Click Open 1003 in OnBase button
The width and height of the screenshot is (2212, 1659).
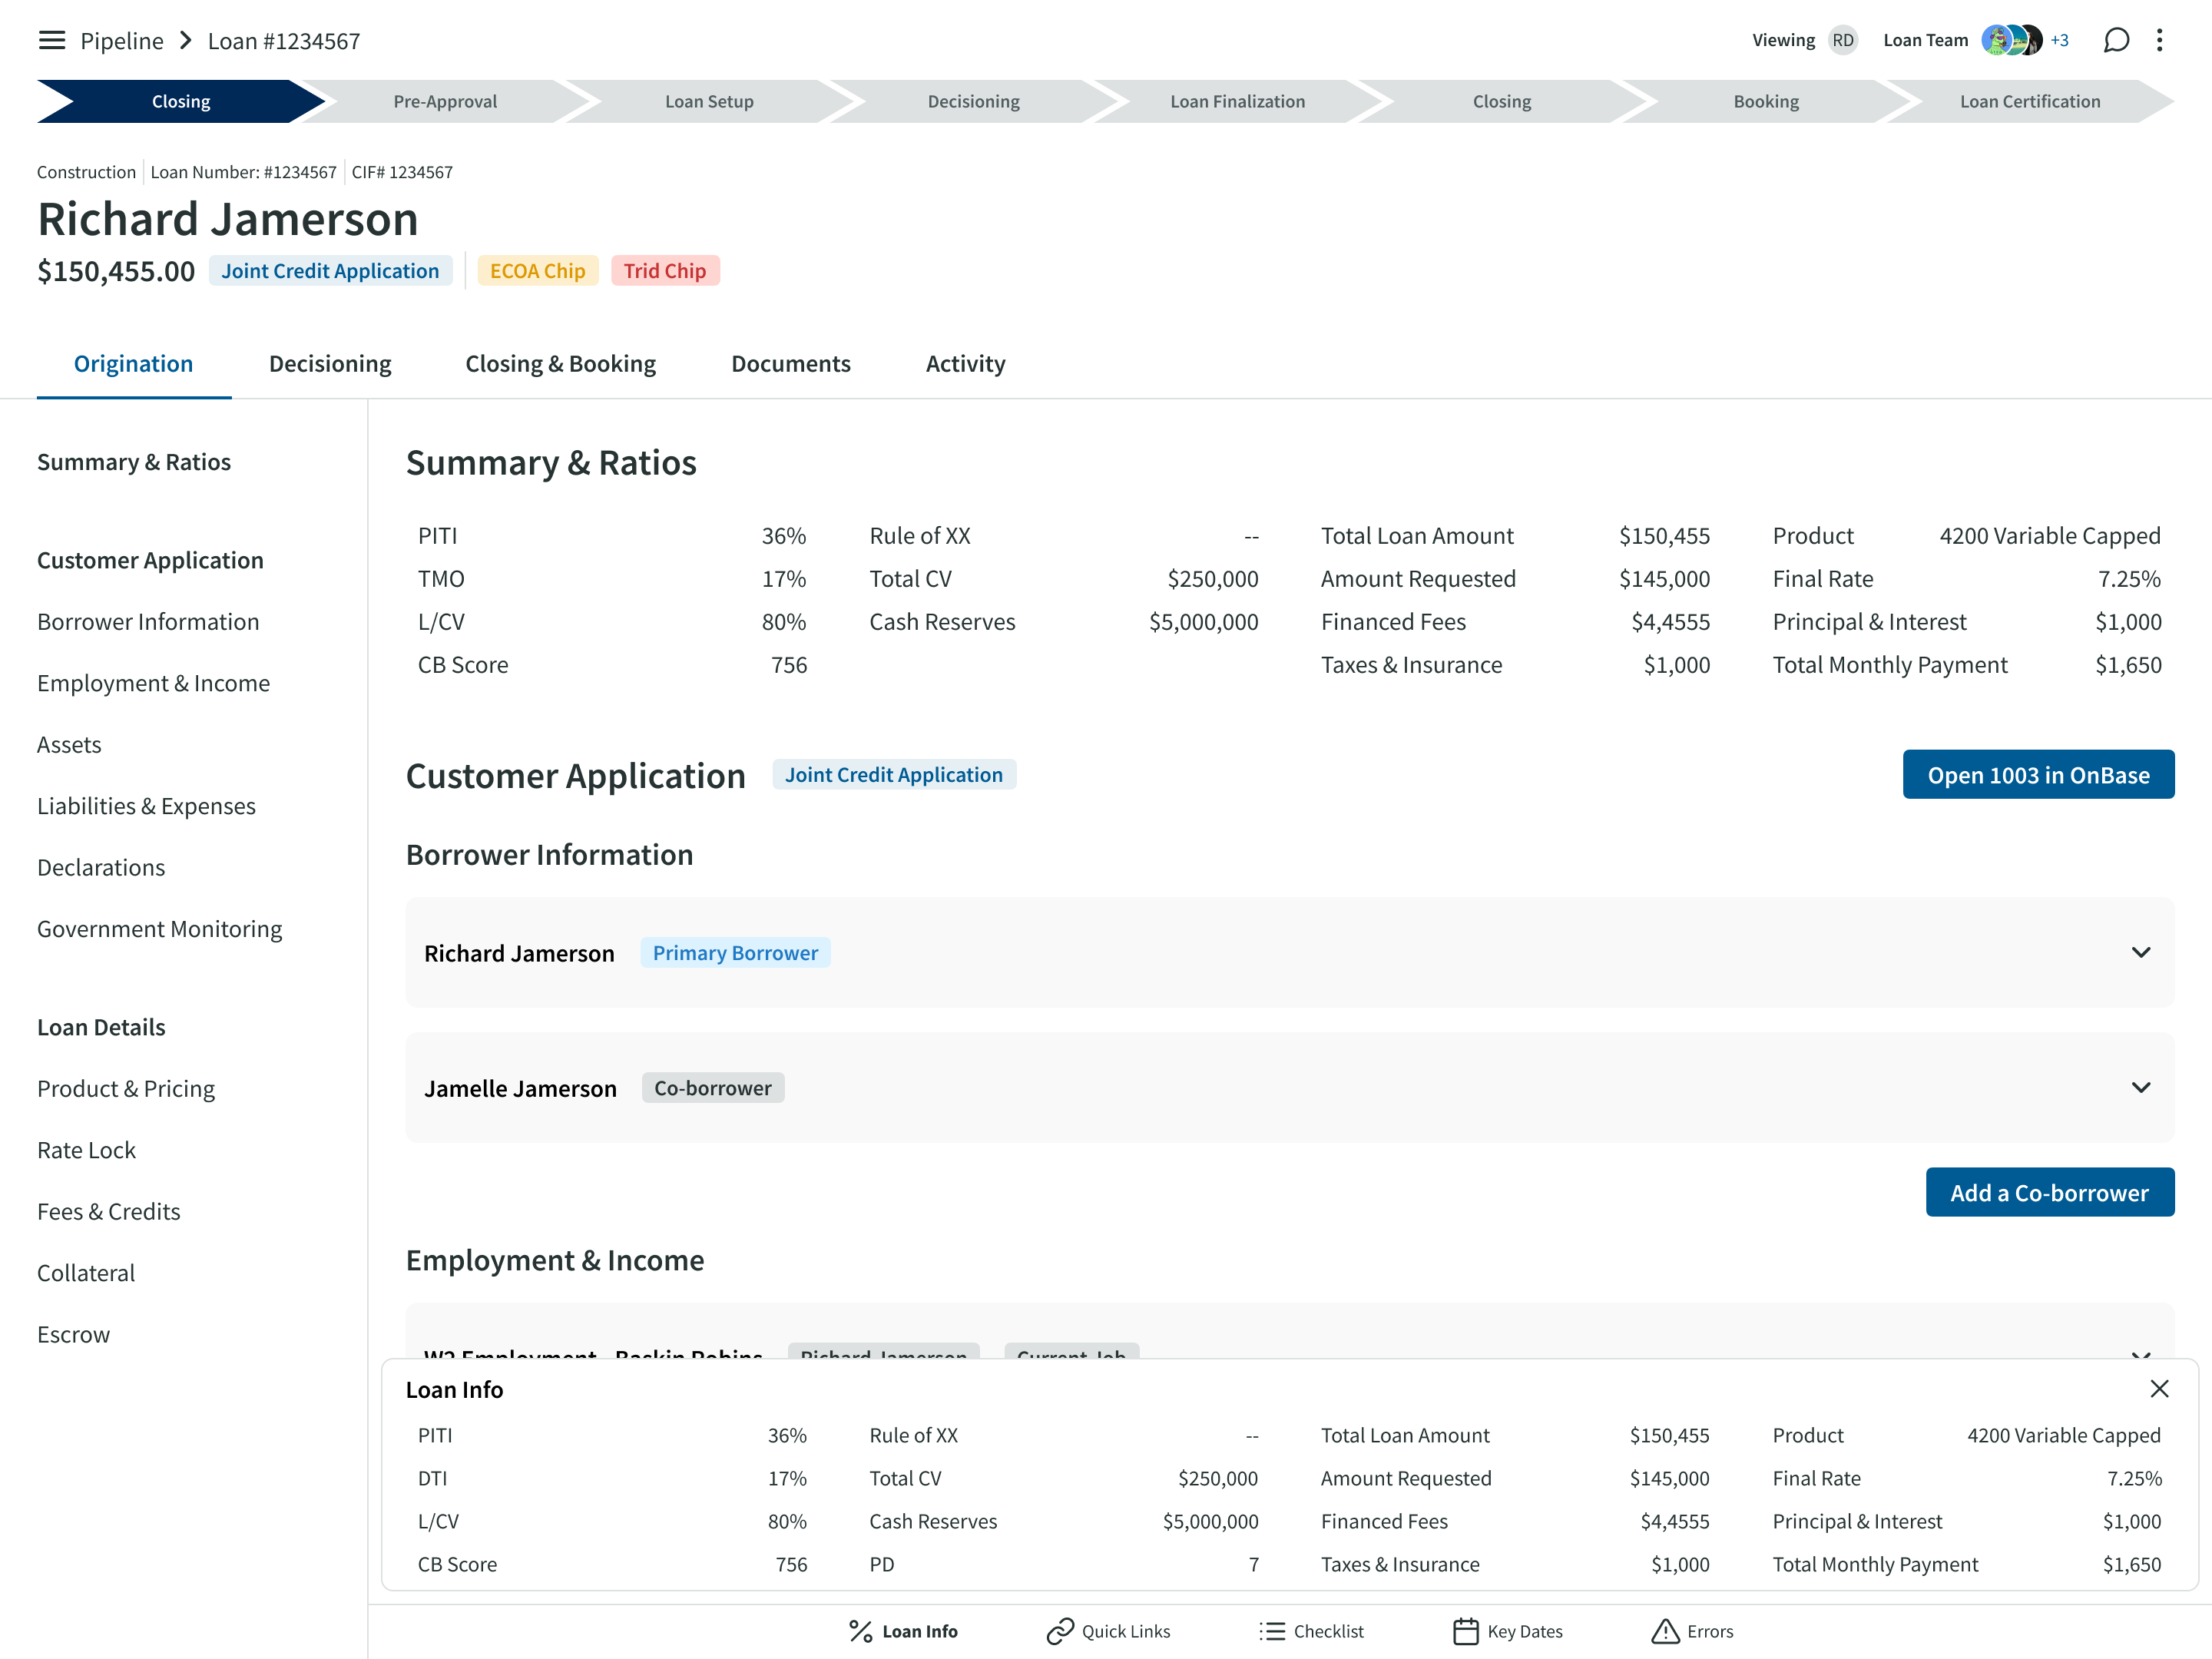click(x=2037, y=775)
